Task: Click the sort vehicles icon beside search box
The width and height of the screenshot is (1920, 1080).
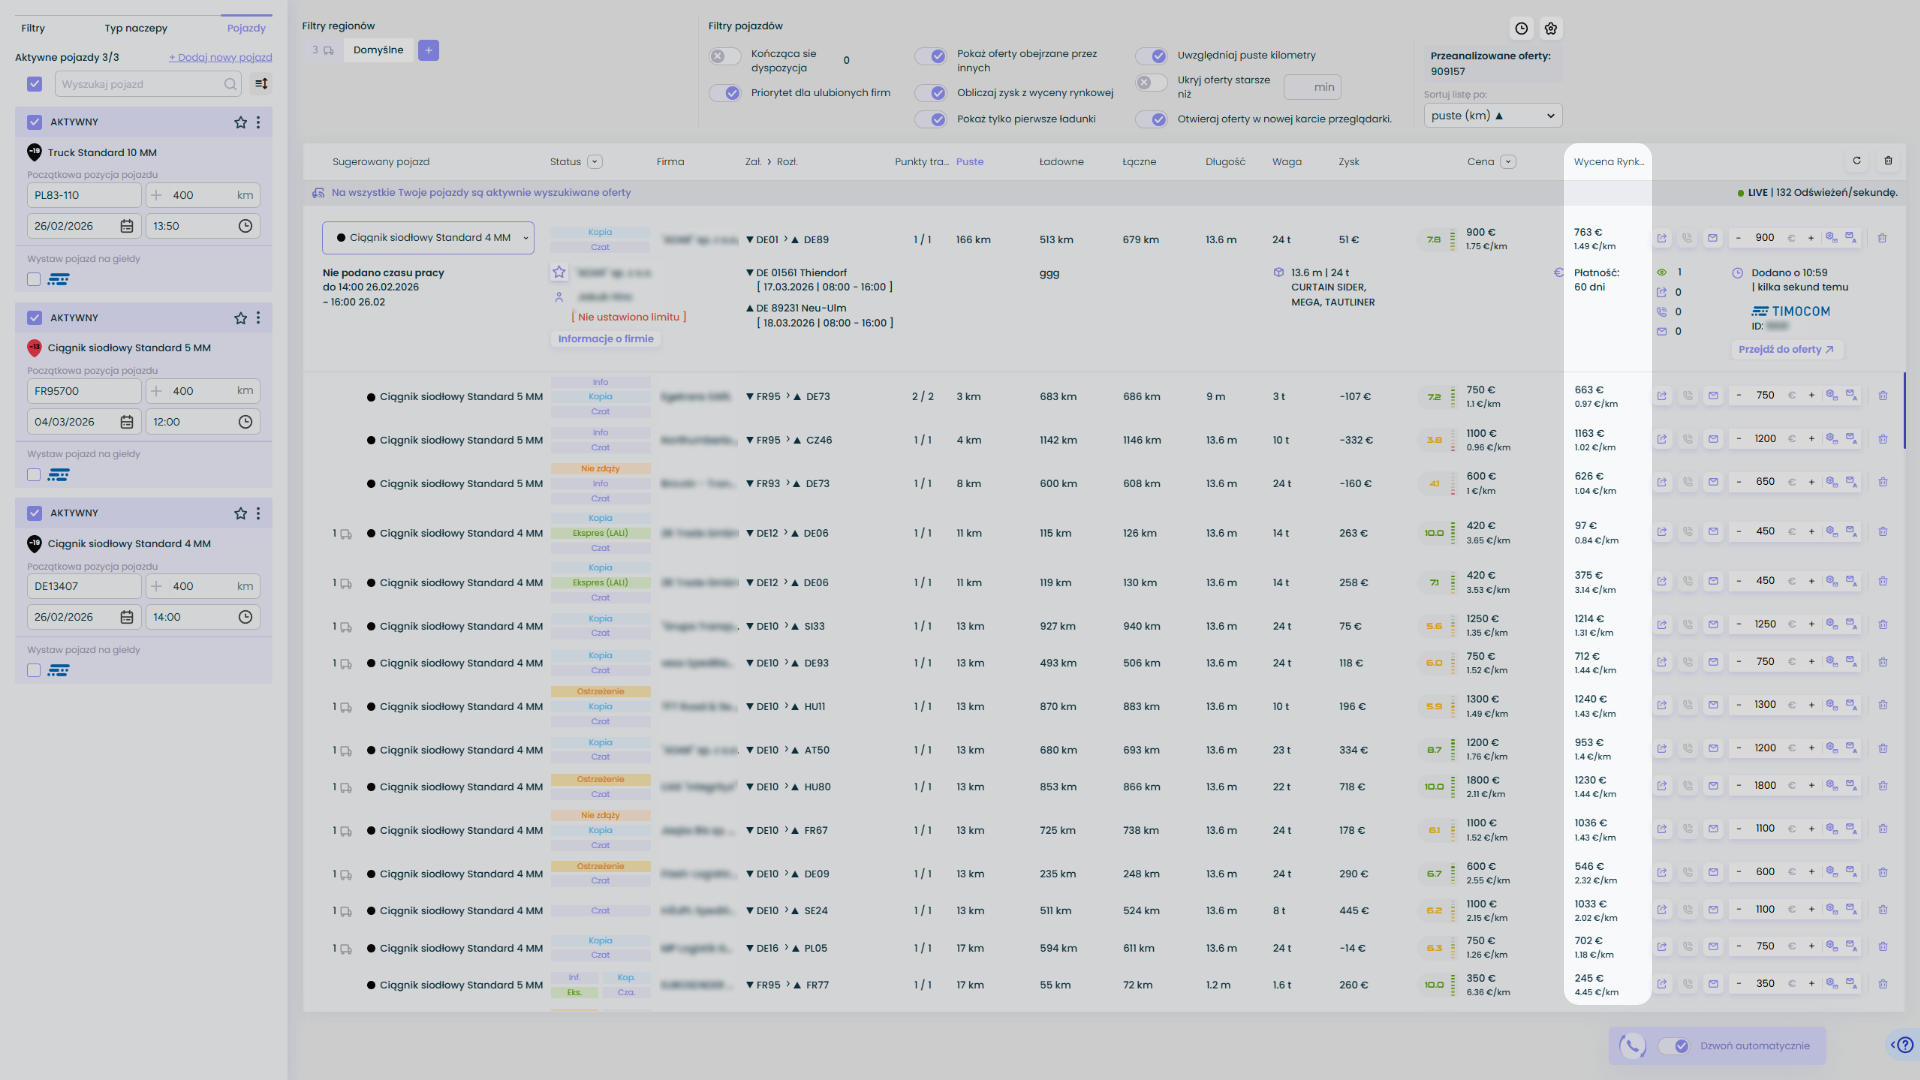Action: 261,84
